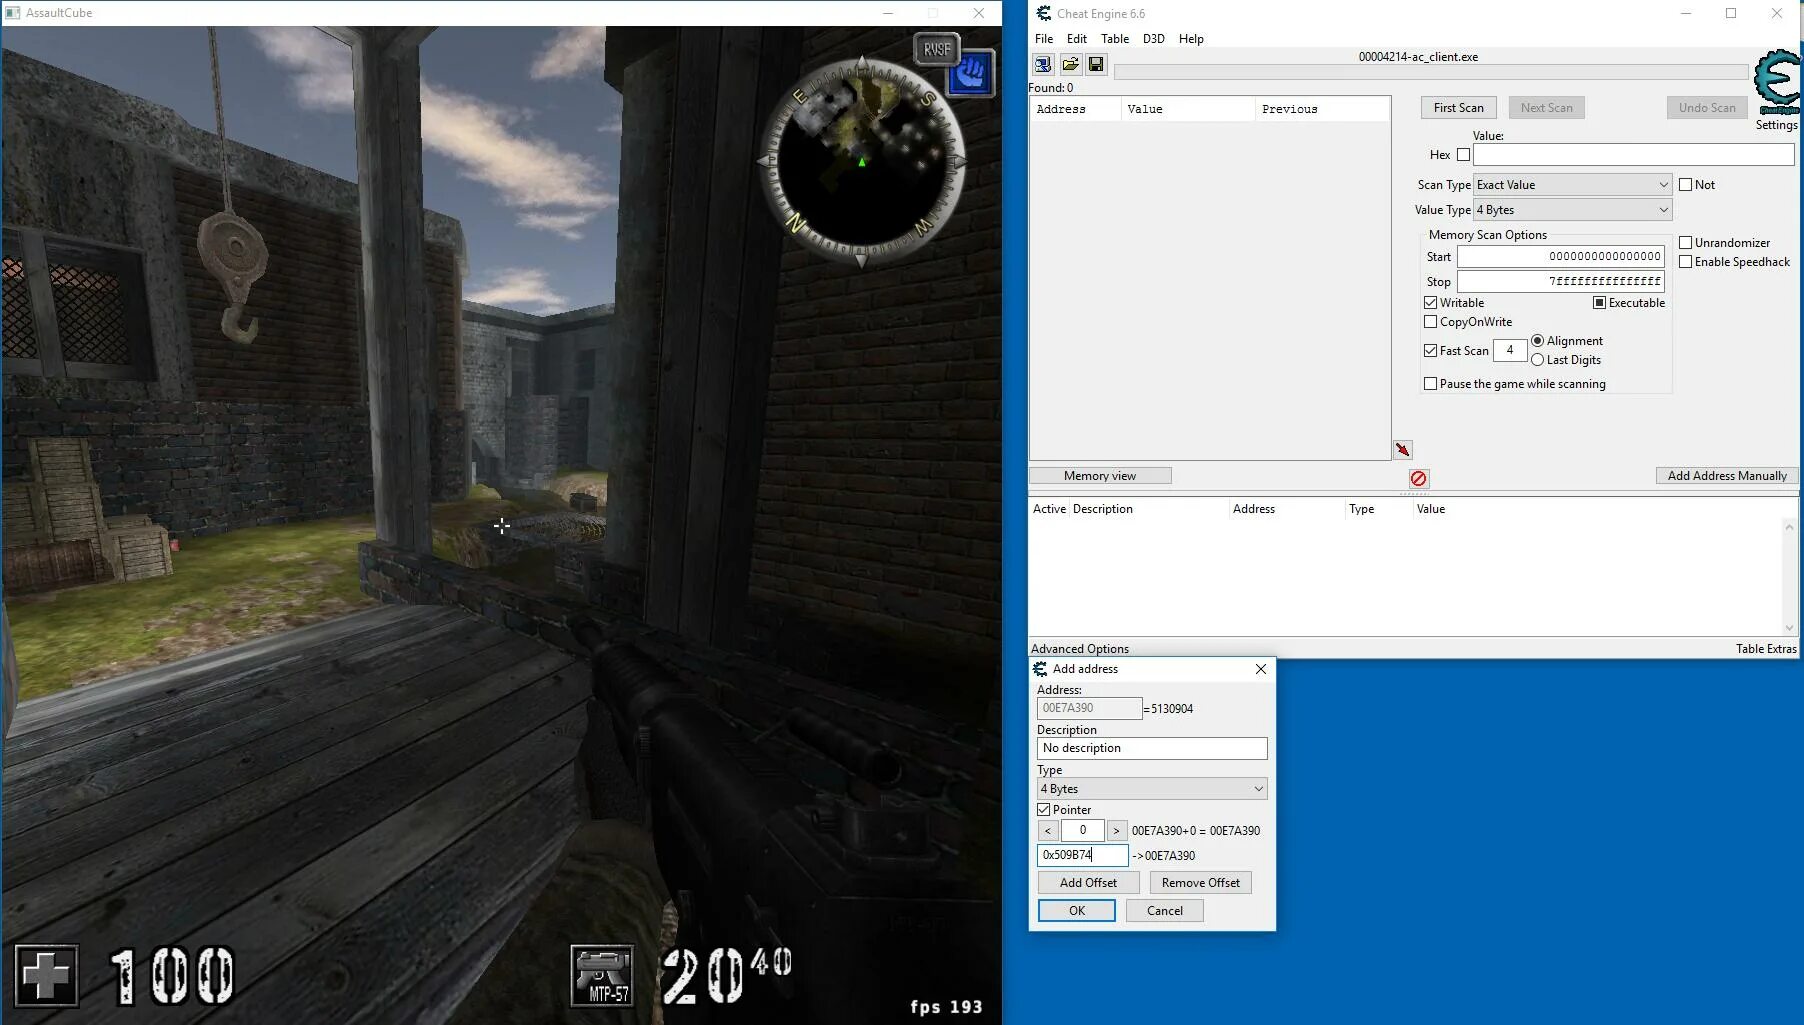Click the red clear address list icon

(1419, 479)
